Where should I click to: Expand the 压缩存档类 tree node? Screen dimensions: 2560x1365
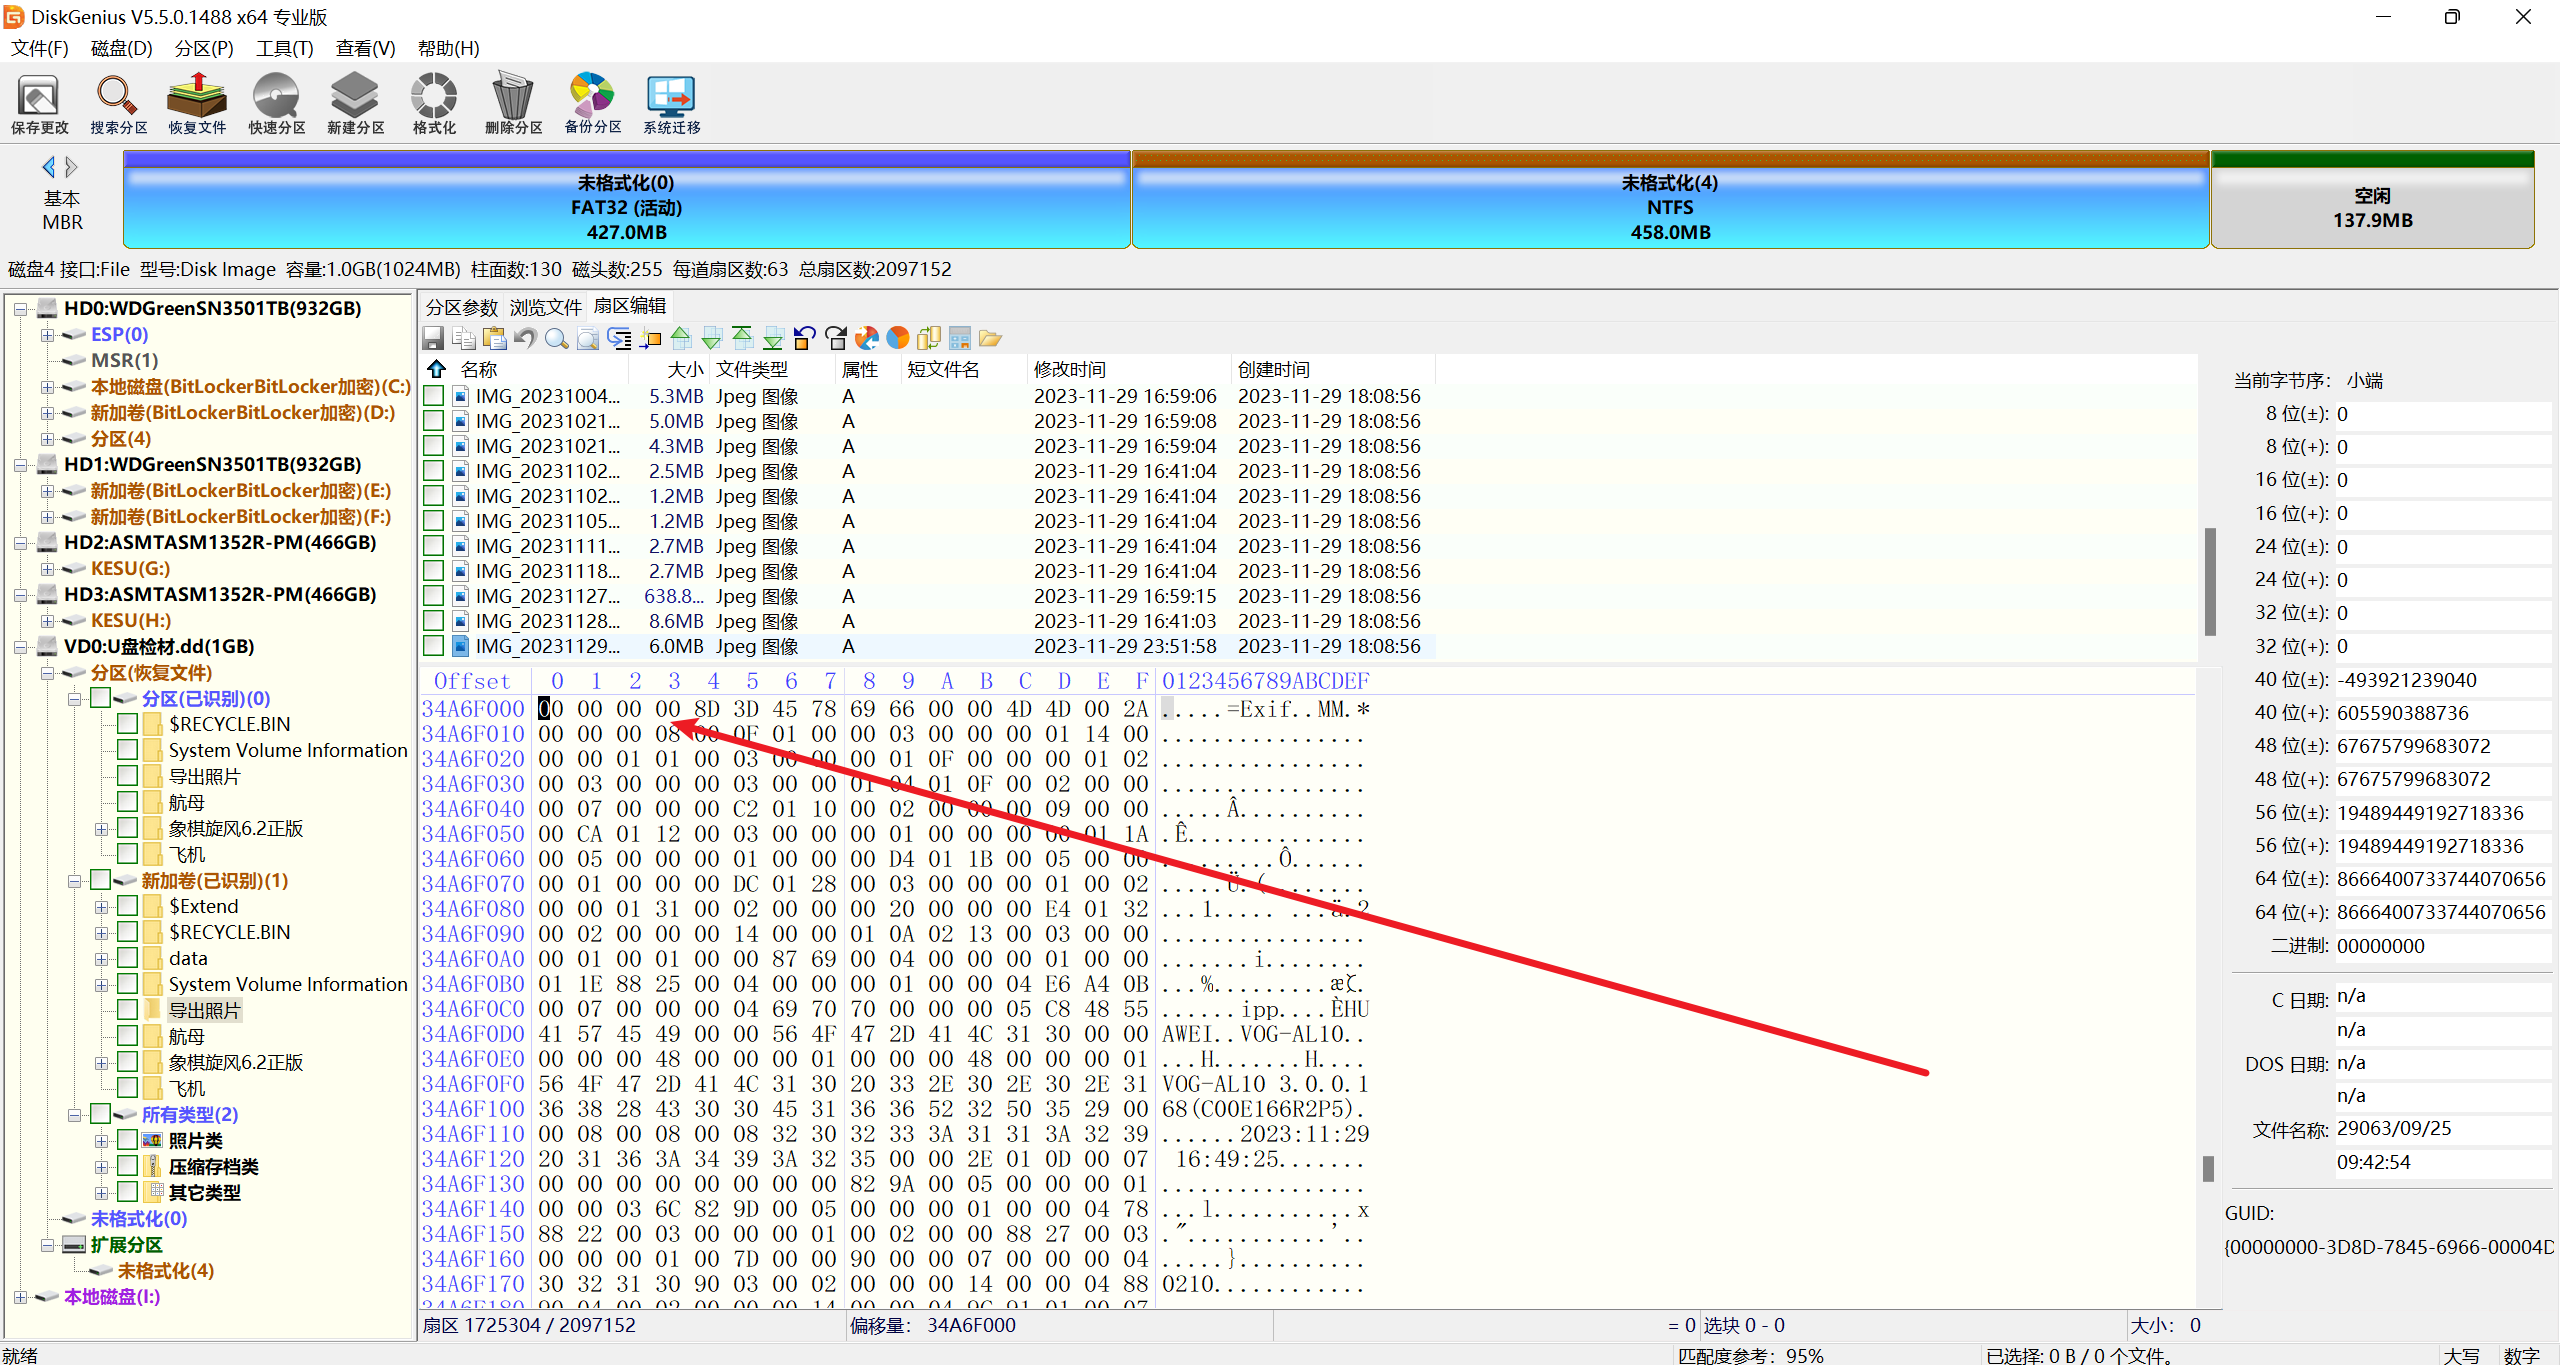[x=101, y=1167]
